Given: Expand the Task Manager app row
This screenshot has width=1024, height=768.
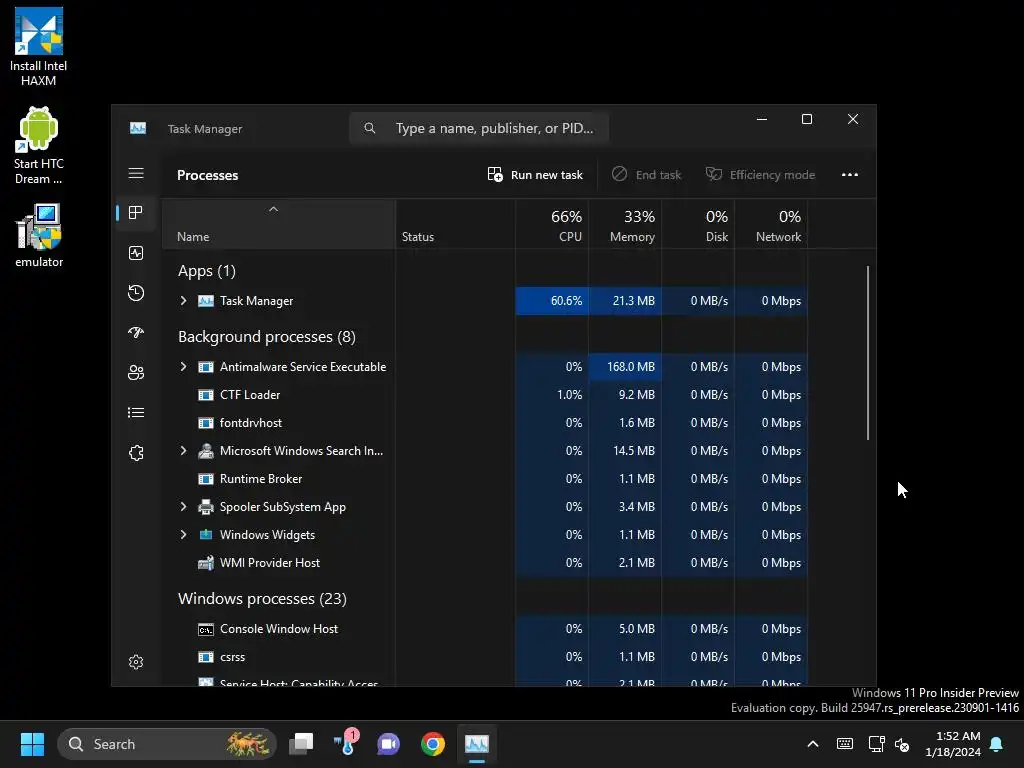Looking at the screenshot, I should [184, 300].
